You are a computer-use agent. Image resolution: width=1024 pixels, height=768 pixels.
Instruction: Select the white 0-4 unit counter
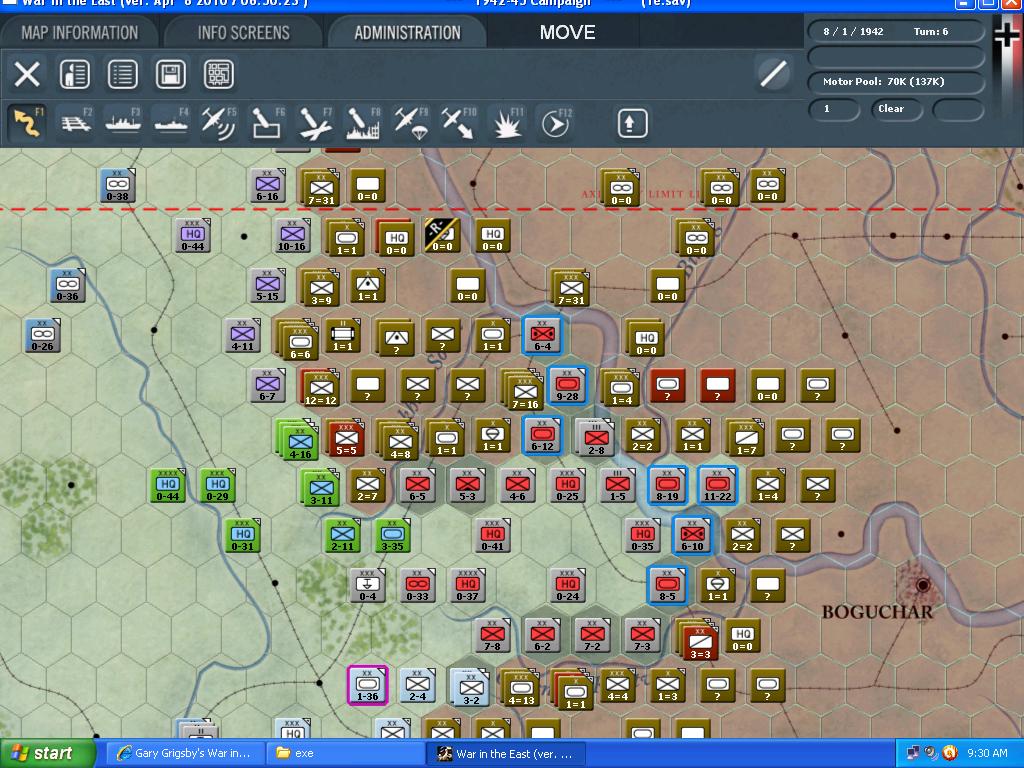pyautogui.click(x=368, y=586)
